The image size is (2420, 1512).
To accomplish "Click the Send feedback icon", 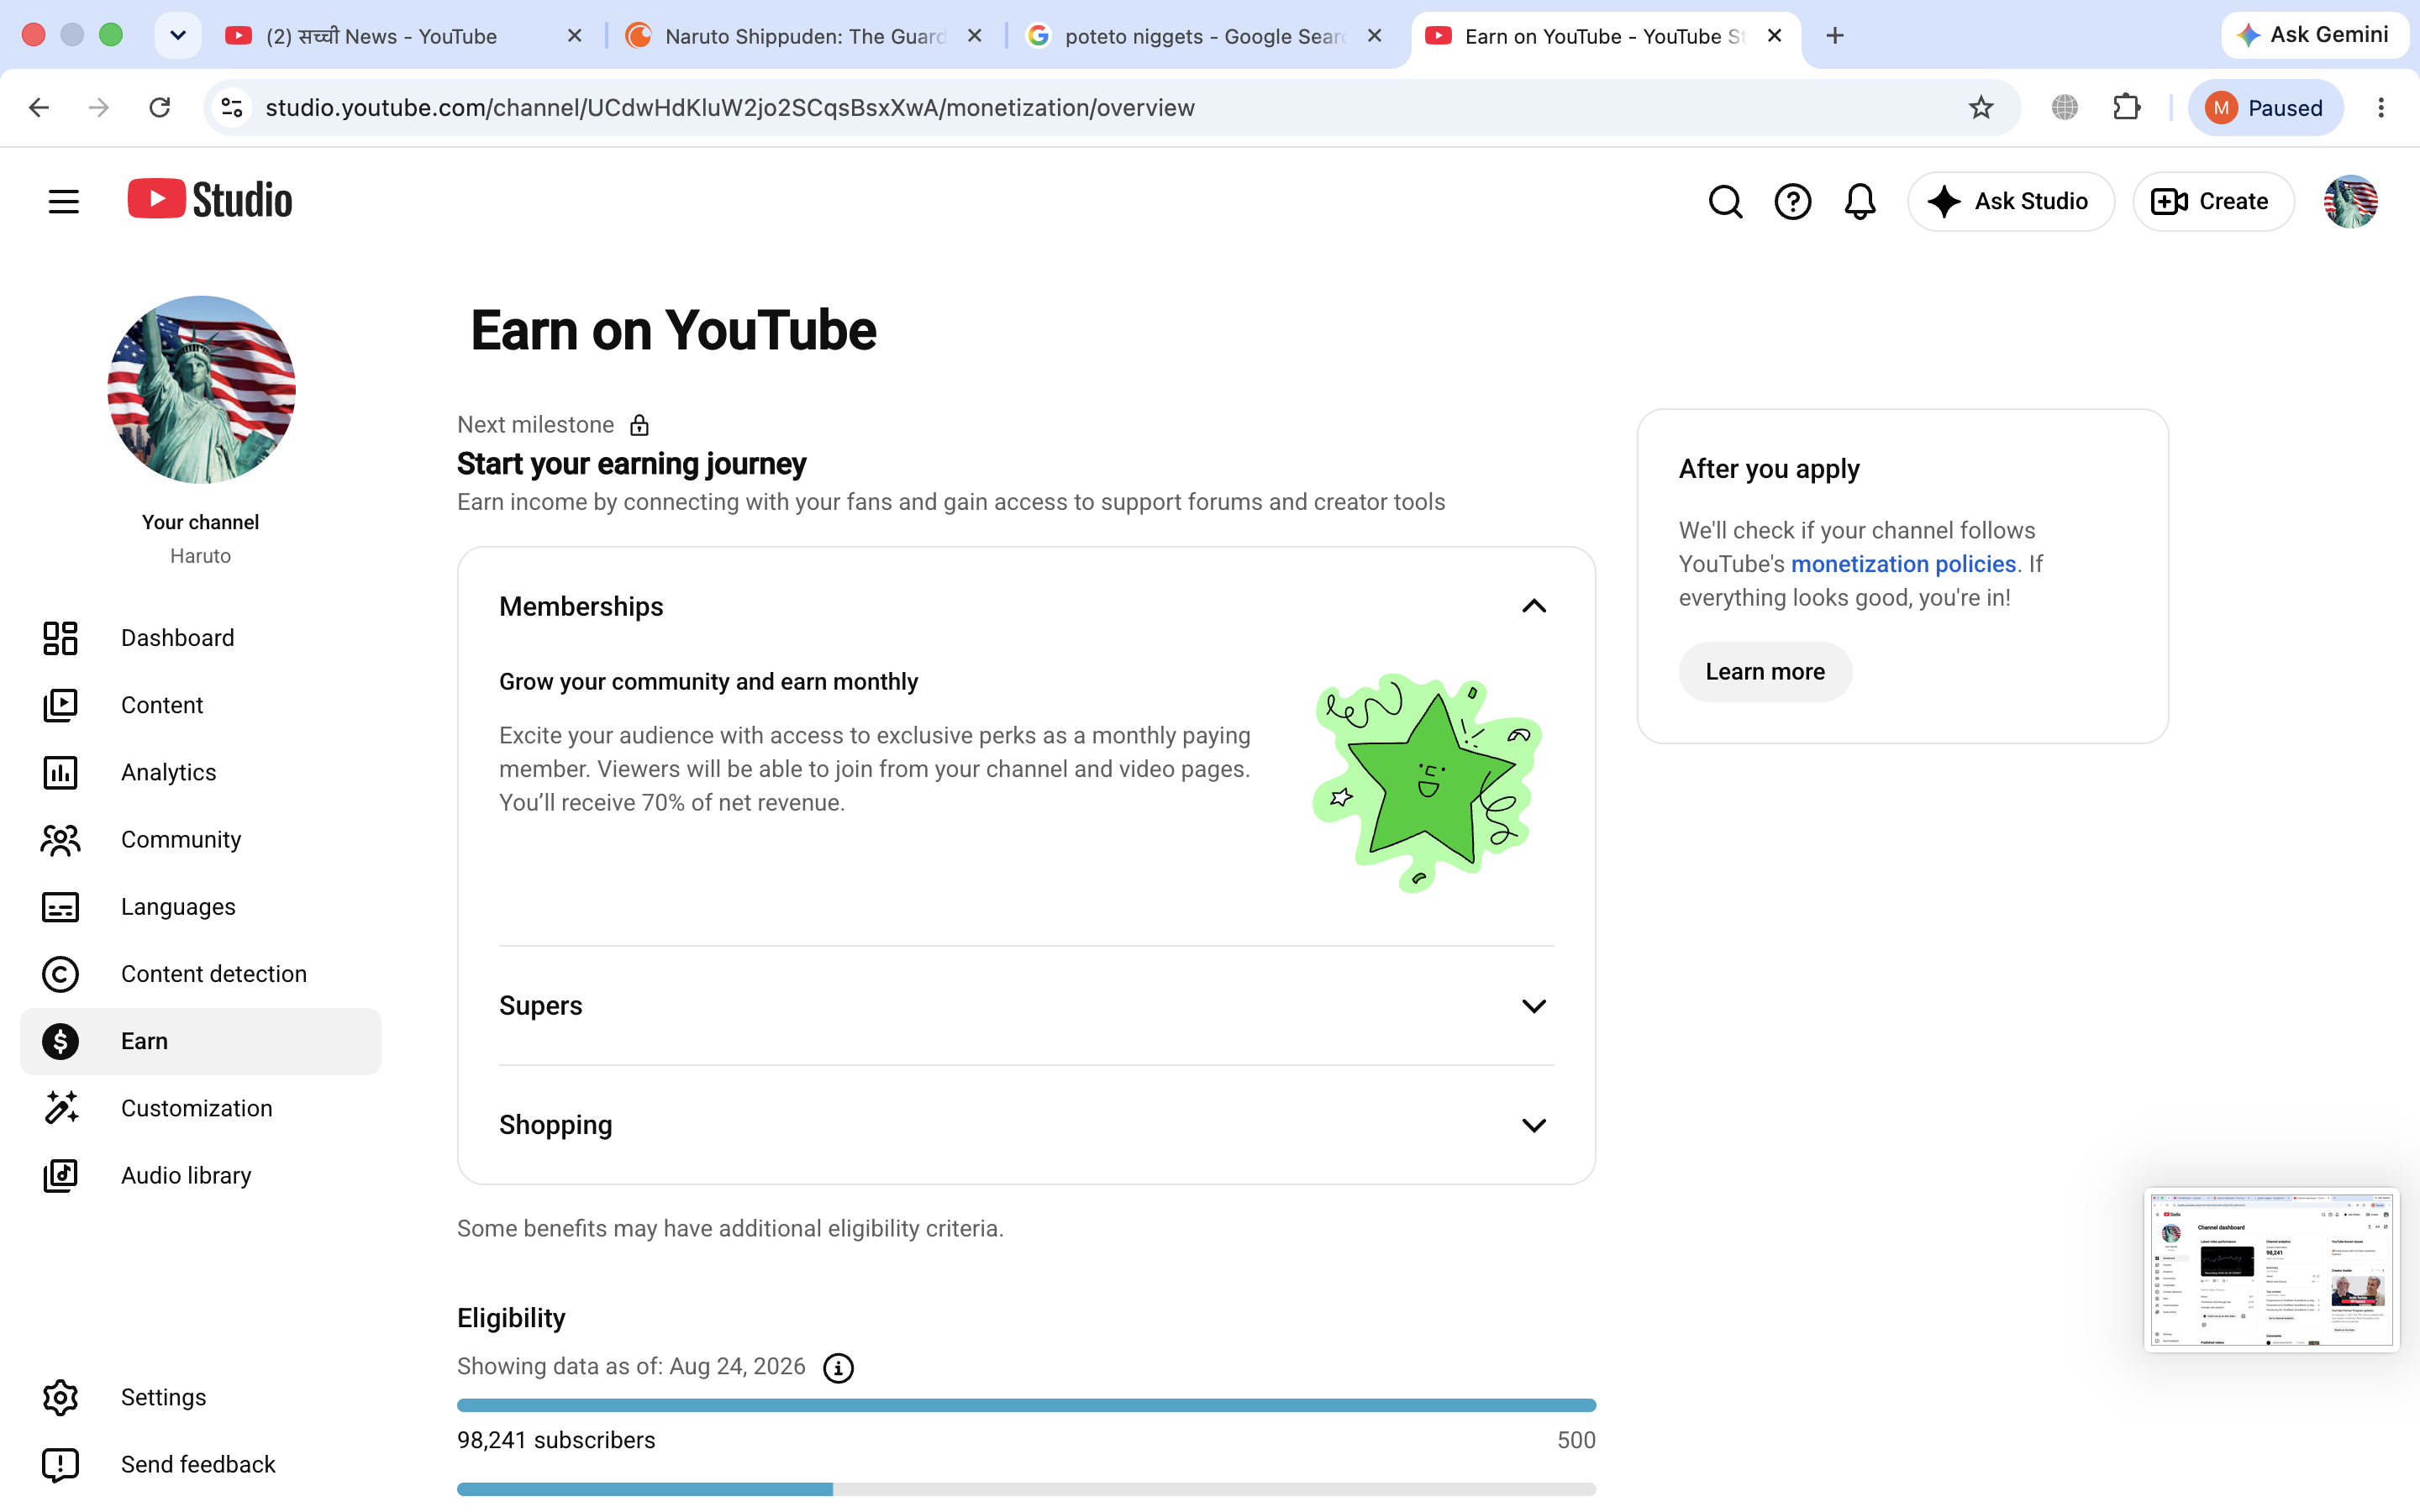I will (60, 1464).
